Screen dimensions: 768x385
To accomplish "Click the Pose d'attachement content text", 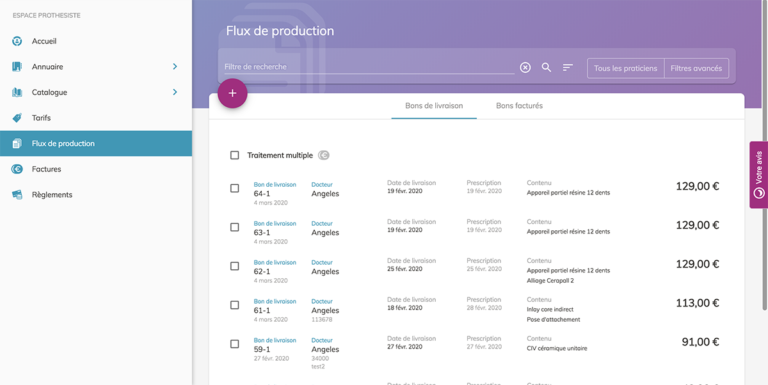I will point(553,320).
